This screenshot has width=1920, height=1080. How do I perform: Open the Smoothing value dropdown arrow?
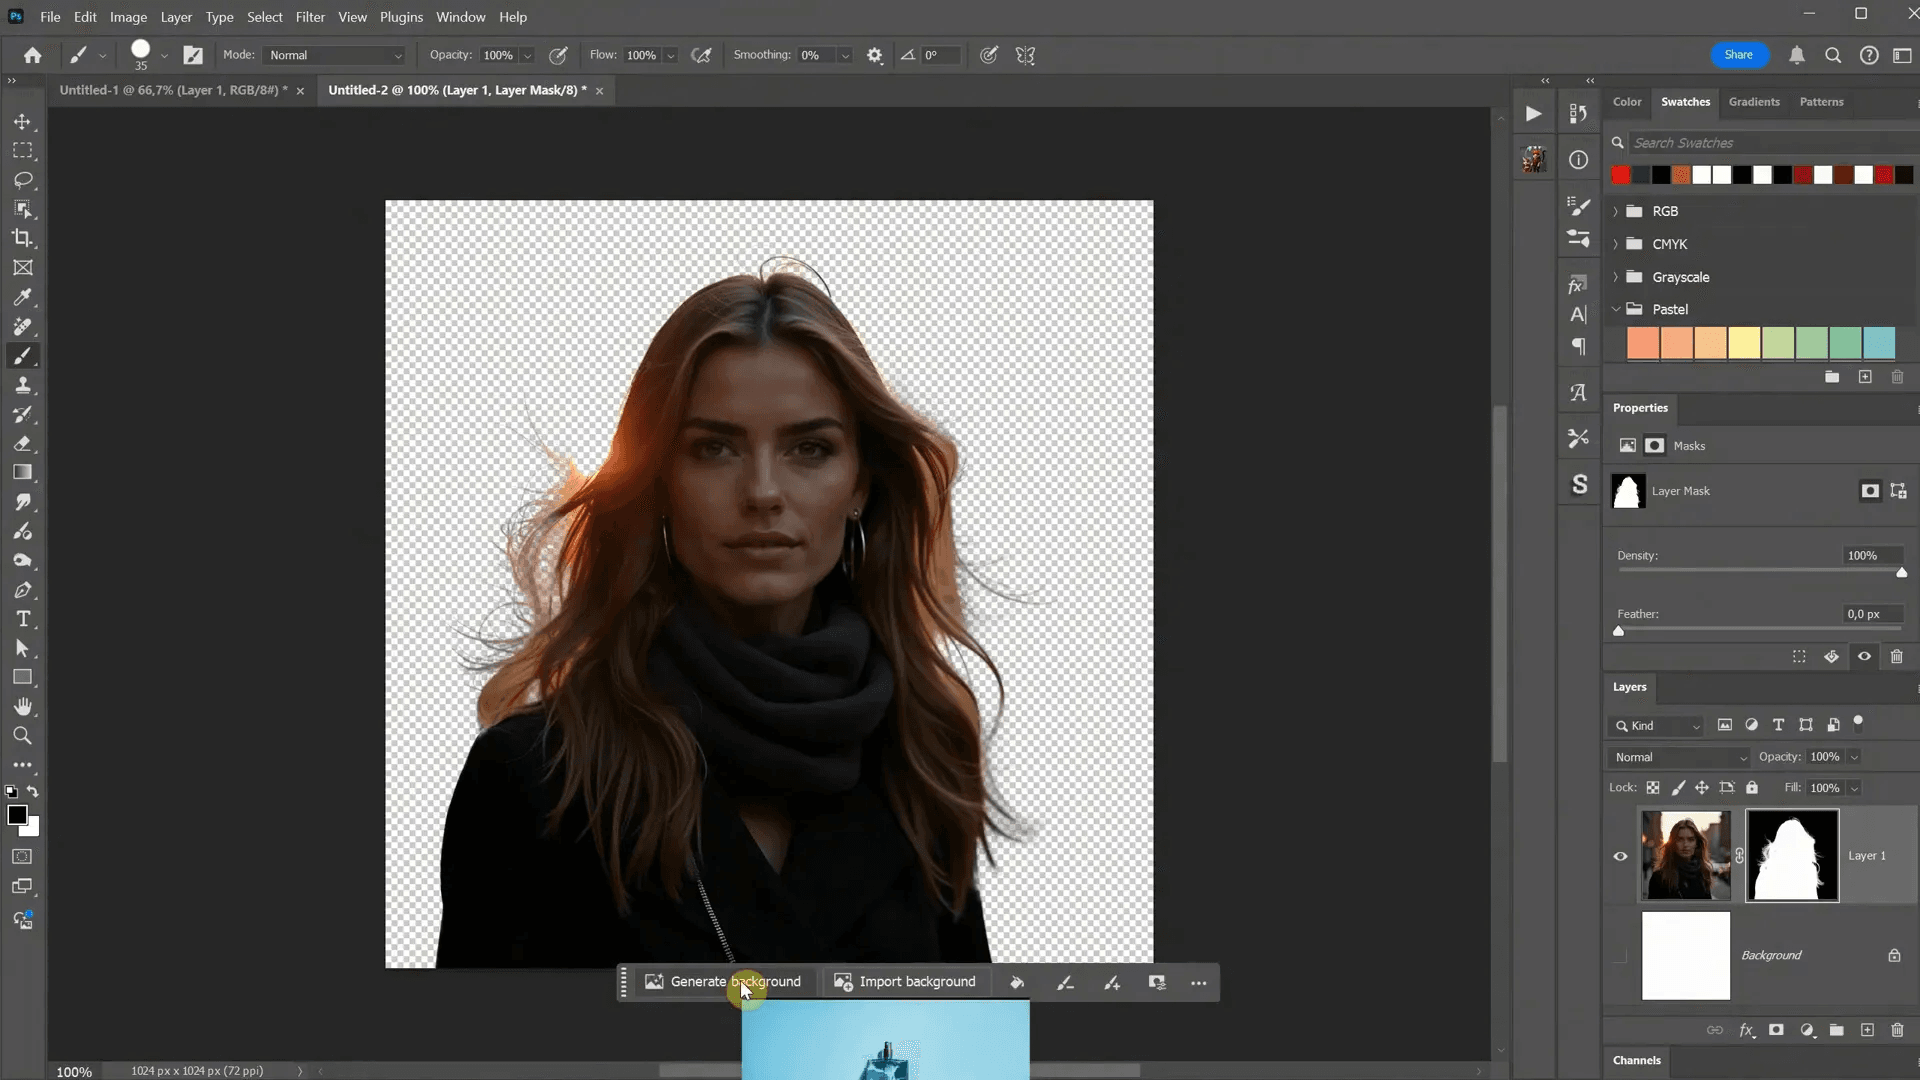(x=846, y=56)
